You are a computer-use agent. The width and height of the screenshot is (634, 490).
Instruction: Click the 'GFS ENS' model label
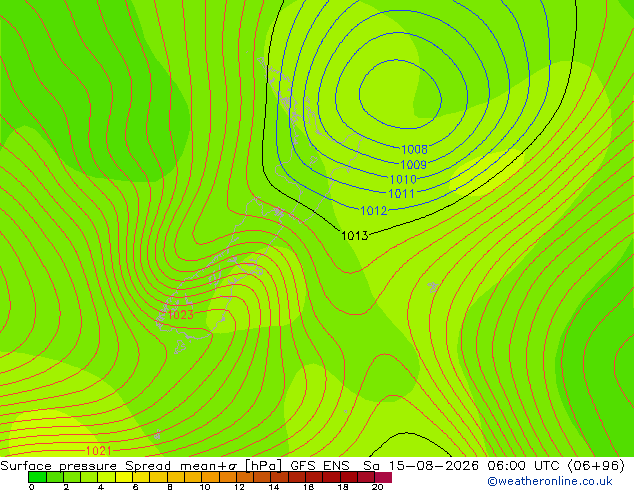point(319,466)
